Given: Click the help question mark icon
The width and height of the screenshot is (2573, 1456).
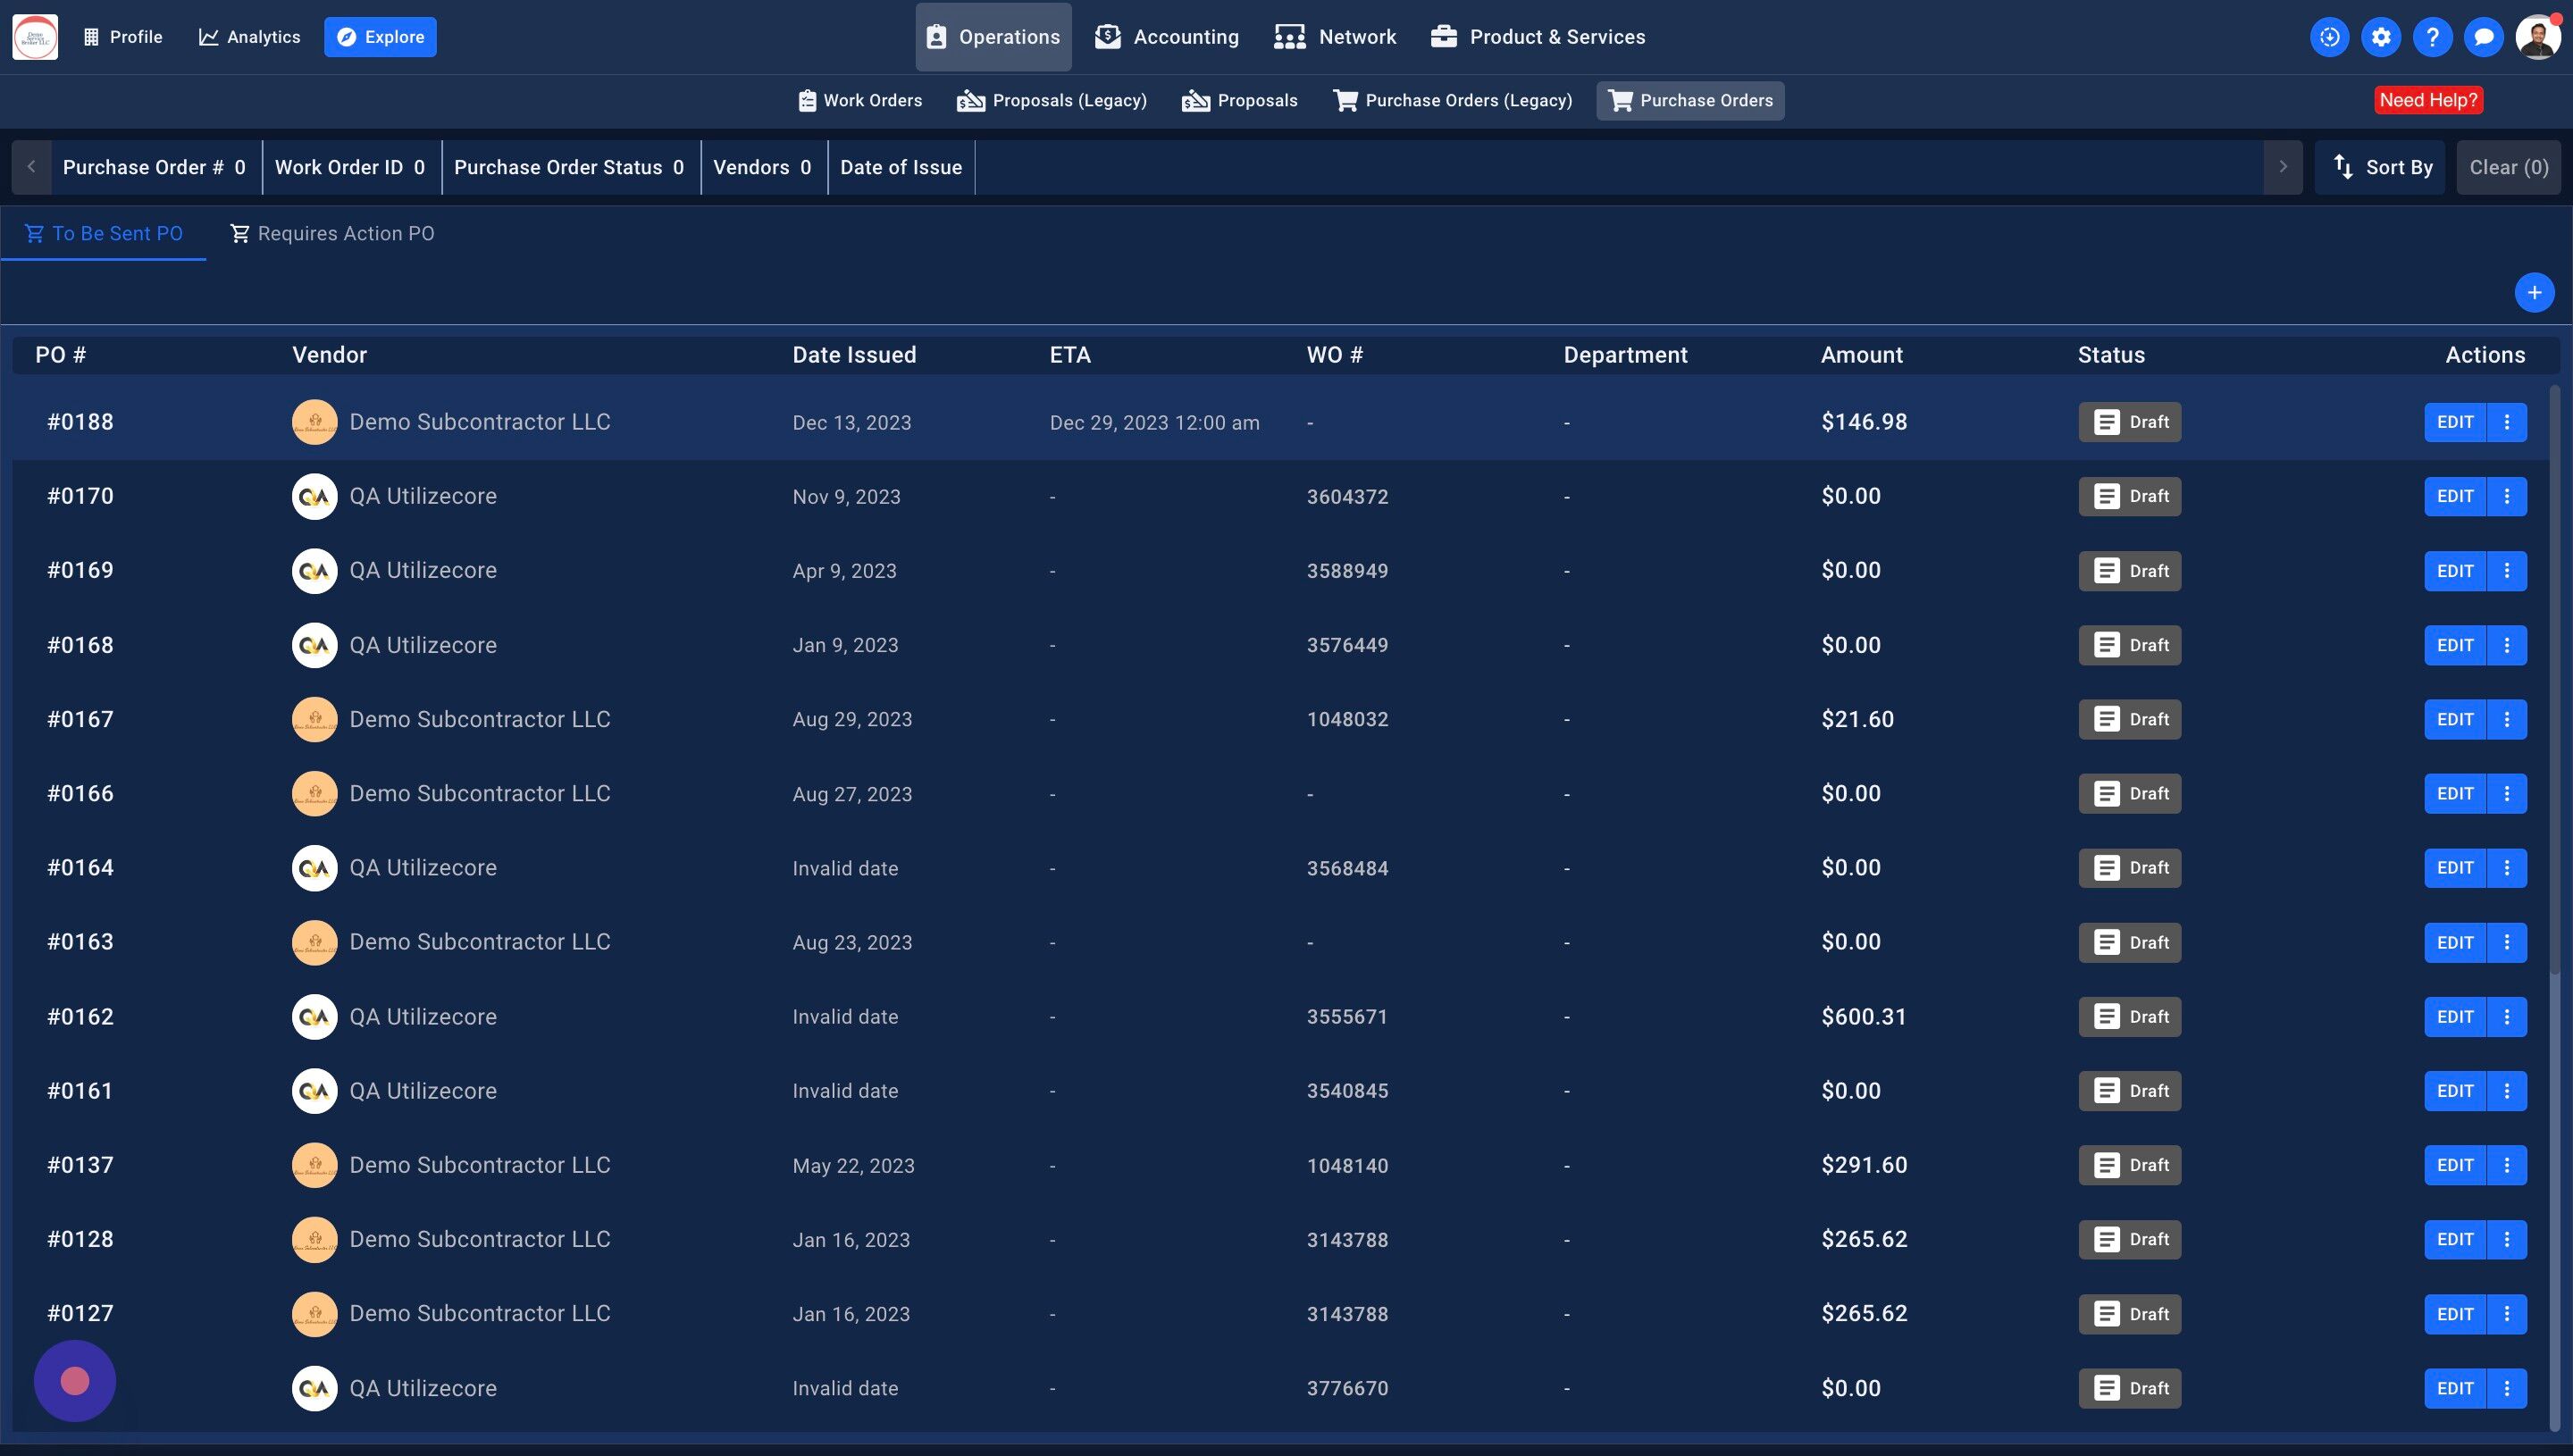Looking at the screenshot, I should 2432,37.
